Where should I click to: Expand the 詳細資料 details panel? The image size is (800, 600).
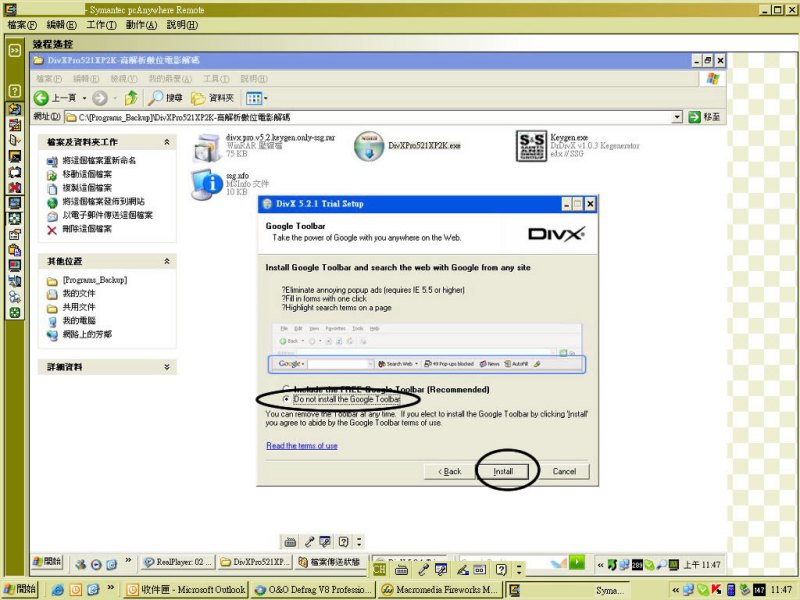click(166, 367)
